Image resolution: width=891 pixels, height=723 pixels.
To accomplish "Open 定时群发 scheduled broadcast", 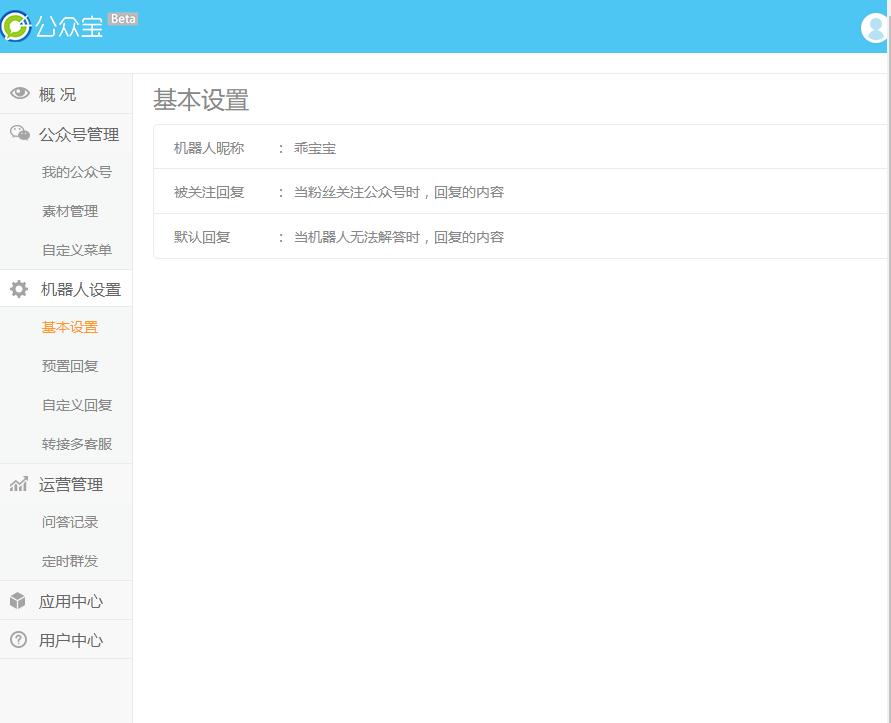I will (x=69, y=560).
